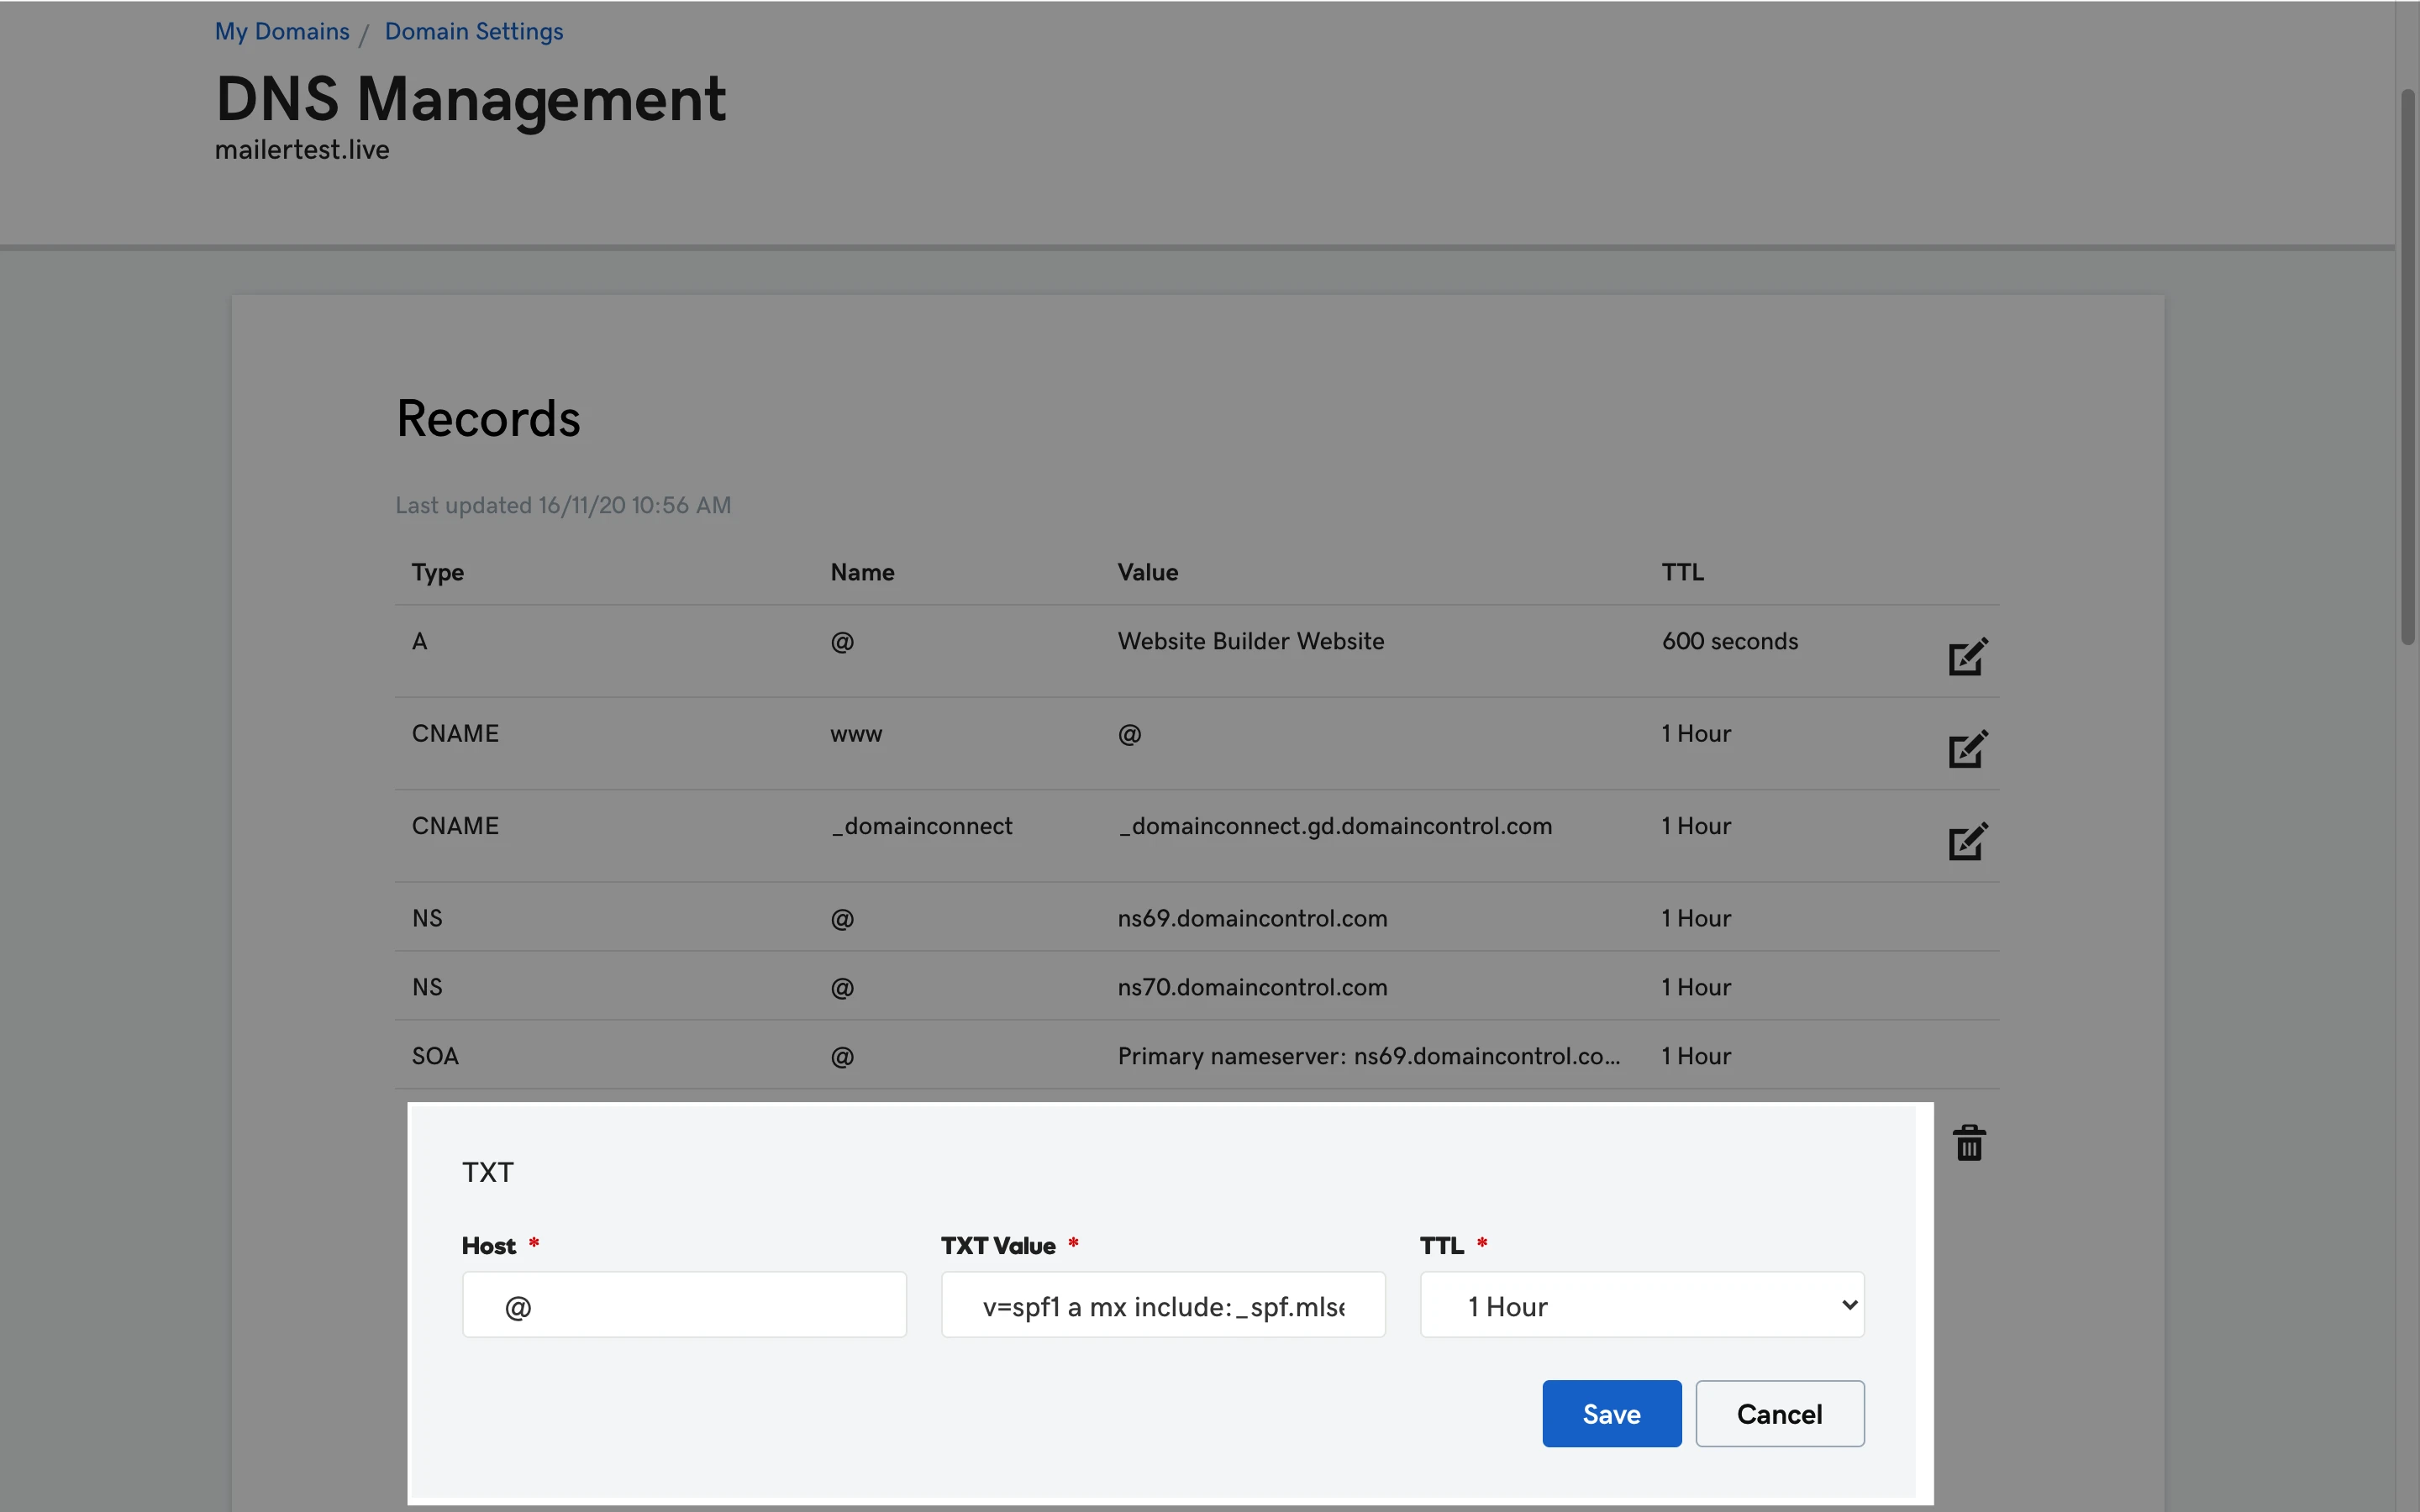Save the TXT record
This screenshot has height=1512, width=2420.
click(x=1611, y=1414)
